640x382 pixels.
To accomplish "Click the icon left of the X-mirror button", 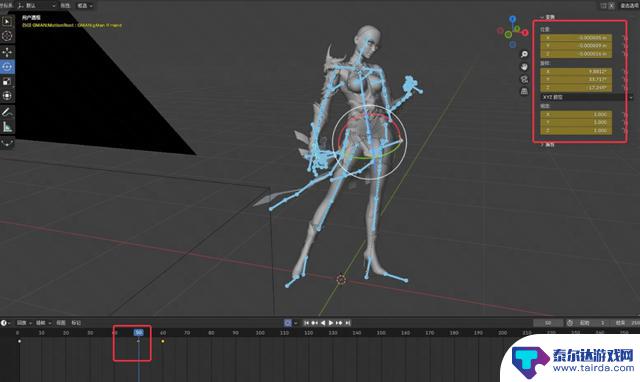I will point(604,6).
